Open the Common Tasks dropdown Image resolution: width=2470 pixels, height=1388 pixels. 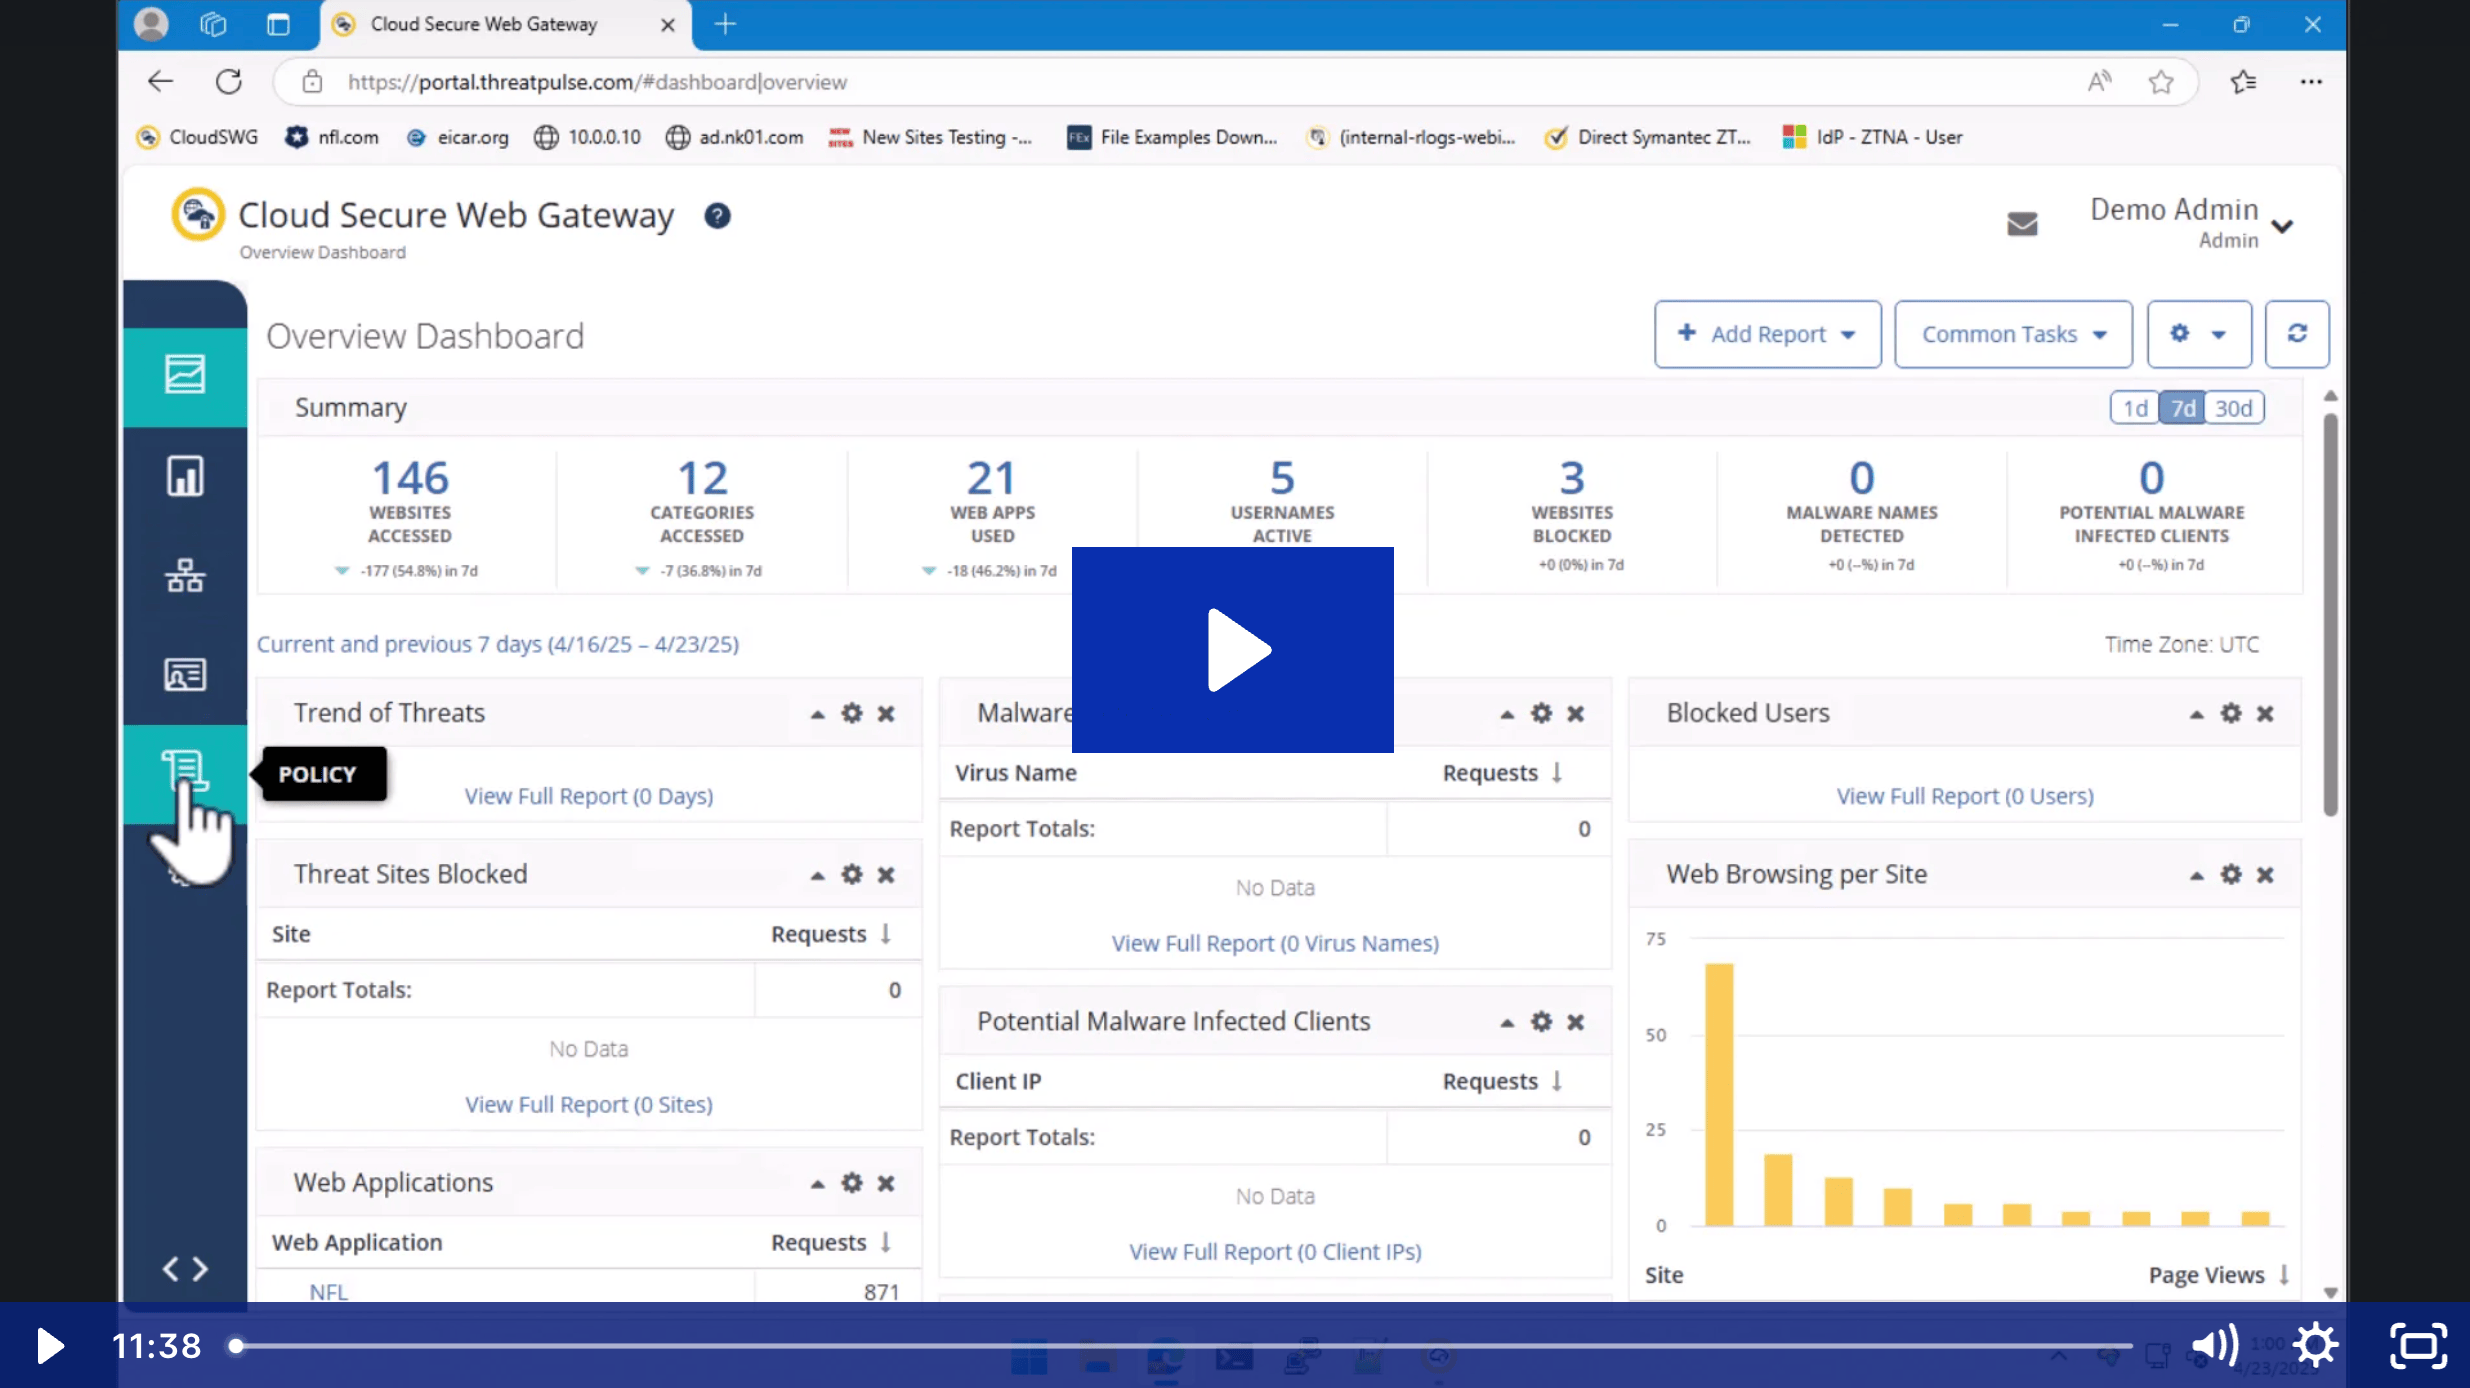point(2013,334)
